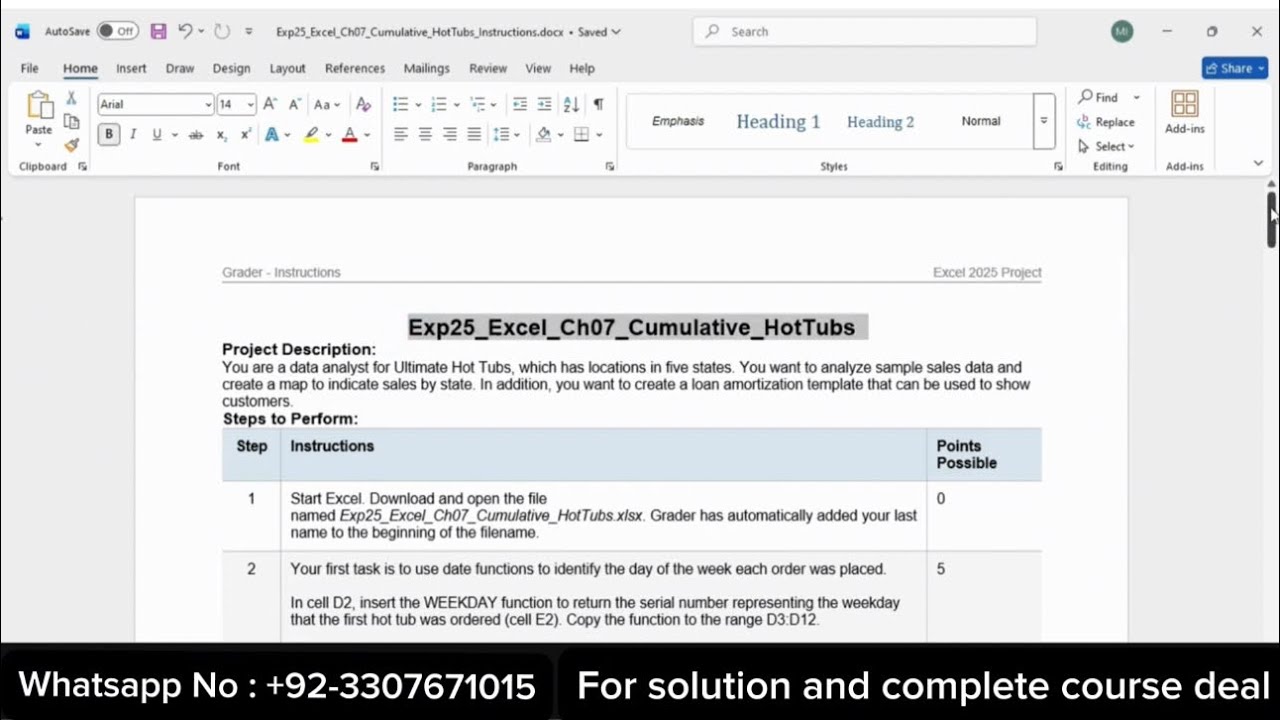The image size is (1280, 720).
Task: Switch to the Layout tab
Action: pos(287,68)
